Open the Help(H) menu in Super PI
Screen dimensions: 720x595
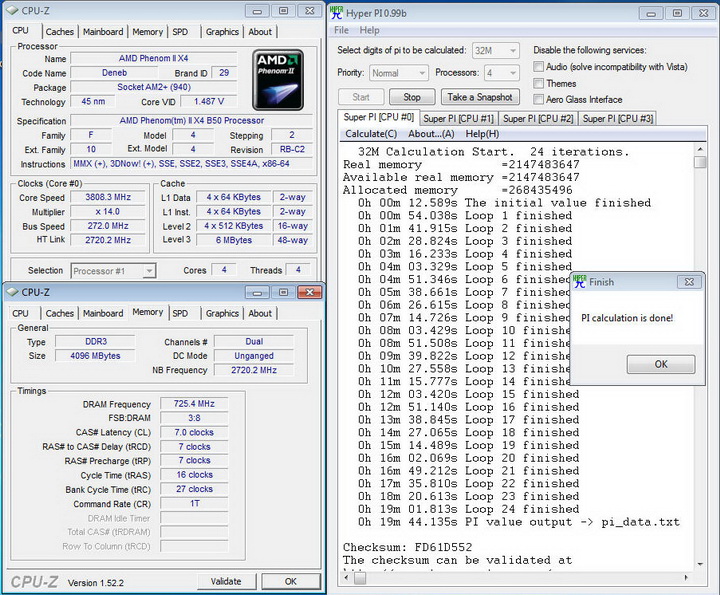pyautogui.click(x=482, y=134)
